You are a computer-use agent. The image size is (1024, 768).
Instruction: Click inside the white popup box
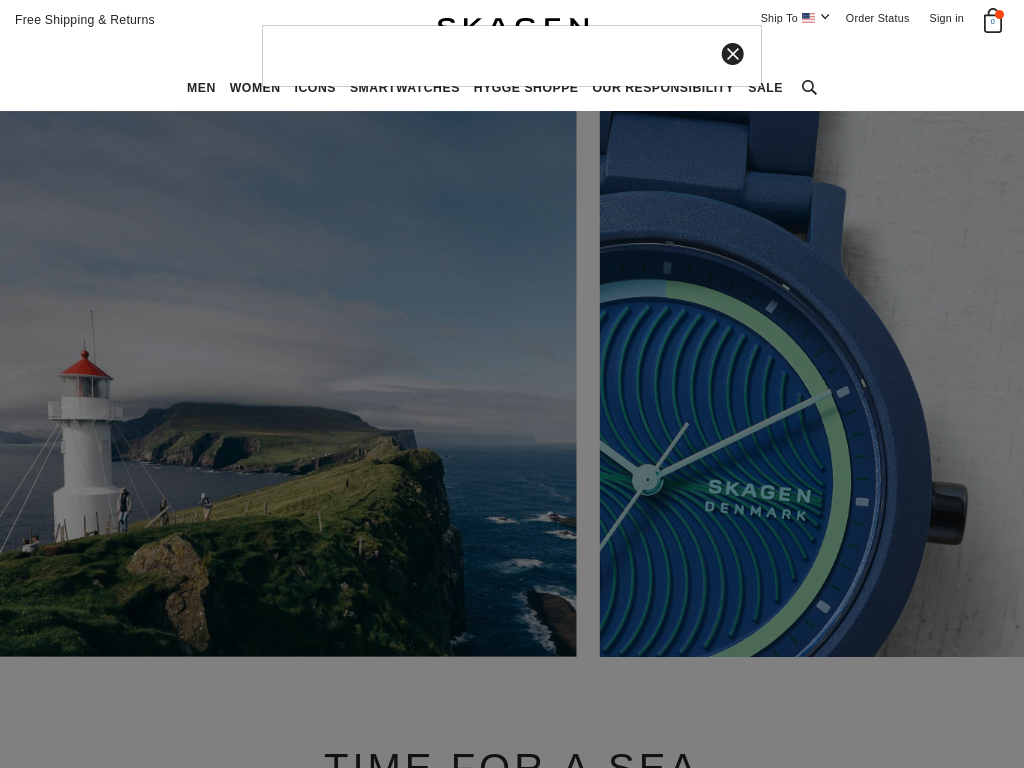click(490, 56)
